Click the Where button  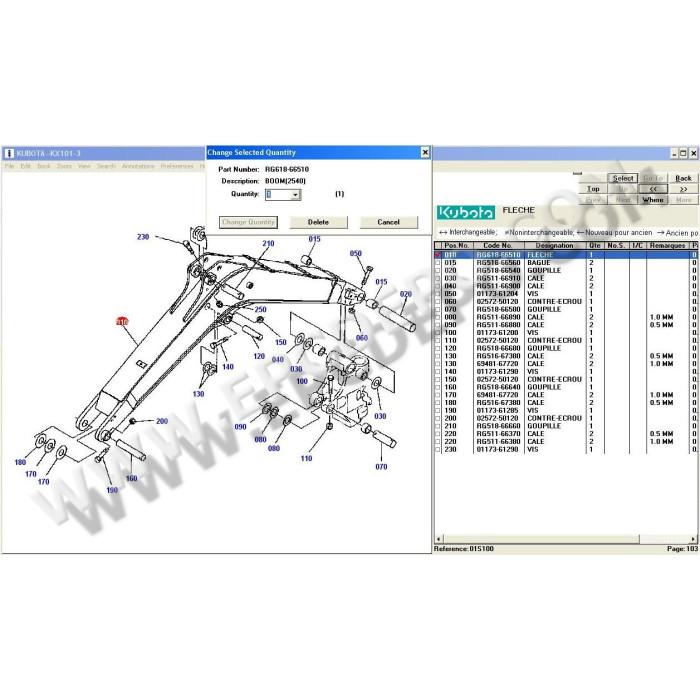pyautogui.click(x=653, y=200)
